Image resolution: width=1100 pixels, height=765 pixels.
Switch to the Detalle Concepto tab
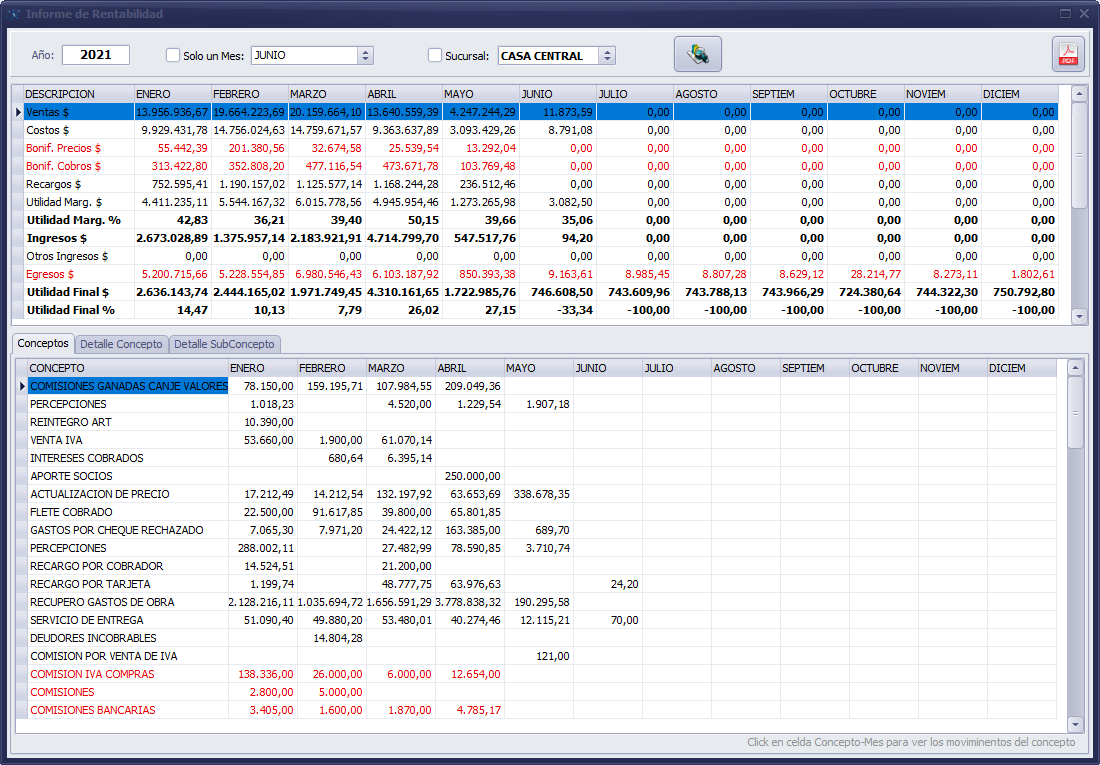tap(121, 344)
